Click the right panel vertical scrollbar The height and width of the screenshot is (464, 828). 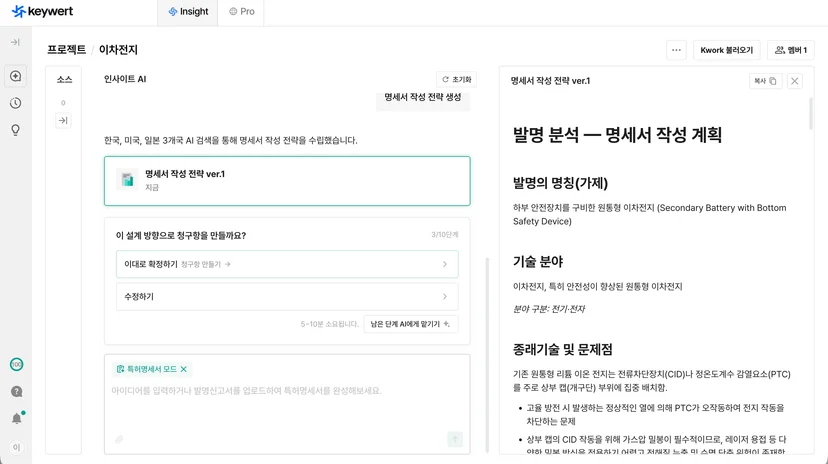pyautogui.click(x=811, y=113)
